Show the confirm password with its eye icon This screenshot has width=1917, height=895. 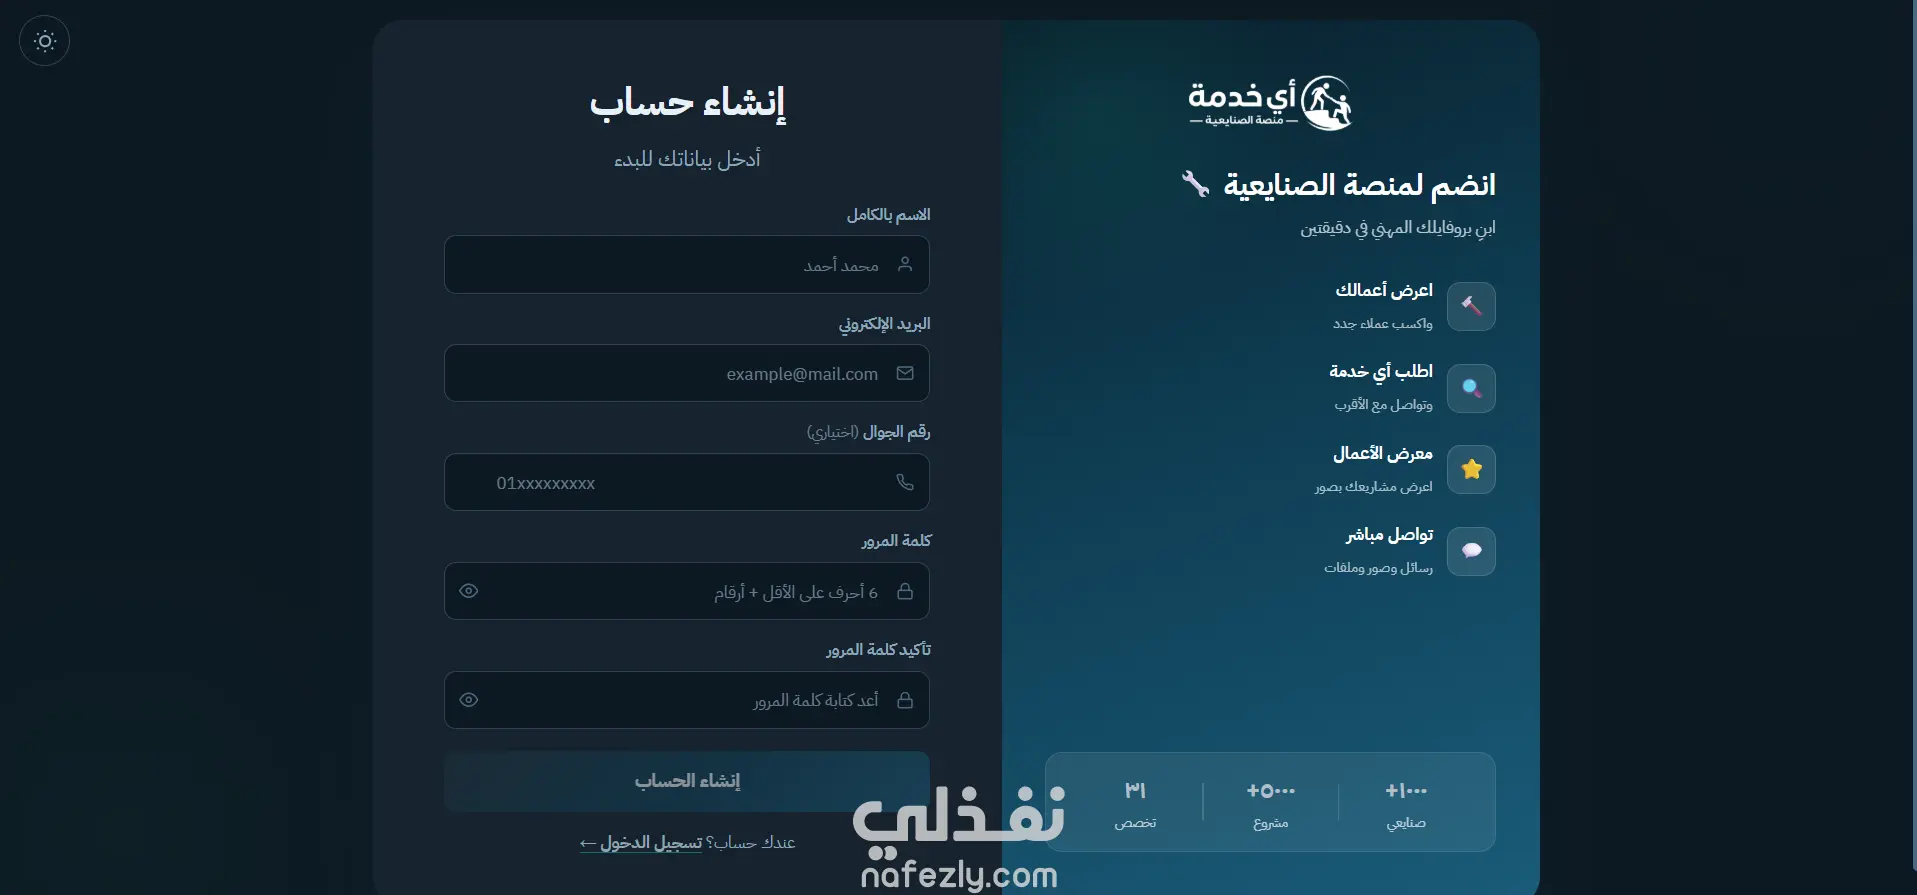tap(468, 700)
